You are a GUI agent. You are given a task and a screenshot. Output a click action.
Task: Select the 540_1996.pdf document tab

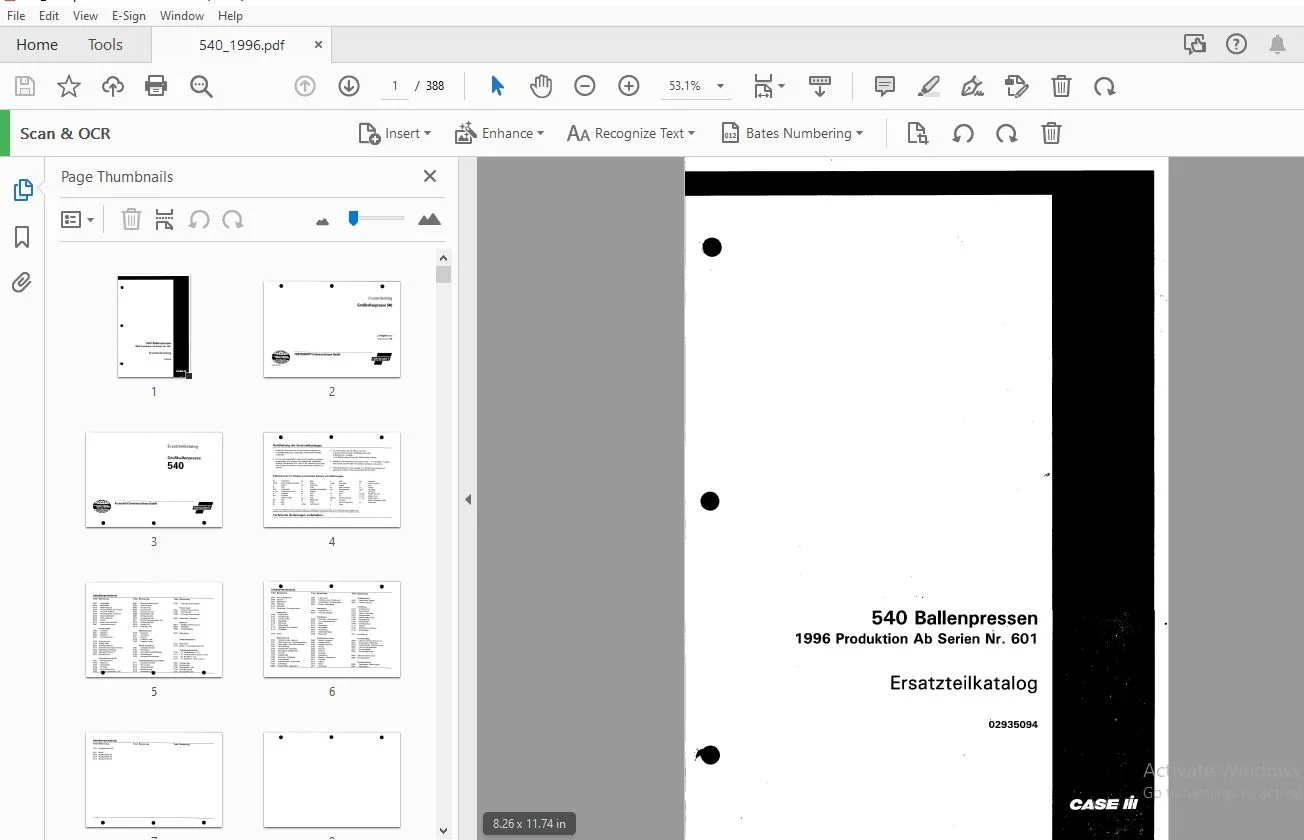(x=242, y=45)
